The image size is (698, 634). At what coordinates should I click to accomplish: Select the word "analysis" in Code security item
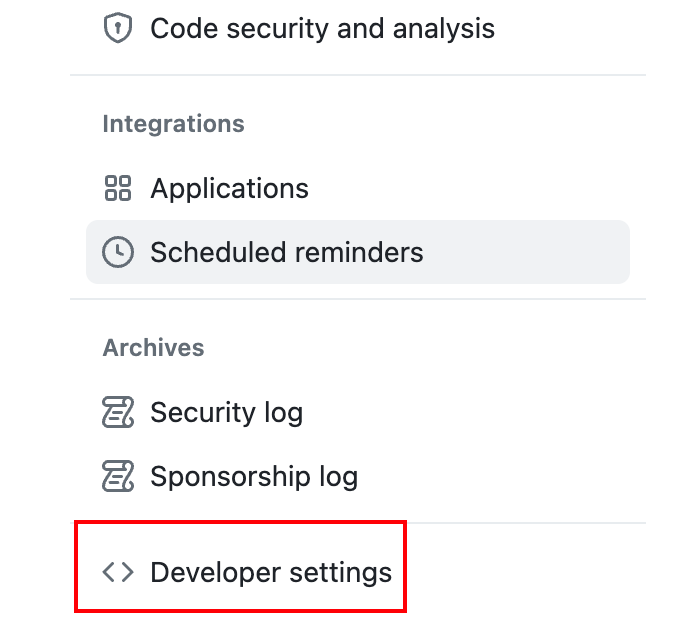coord(443,29)
